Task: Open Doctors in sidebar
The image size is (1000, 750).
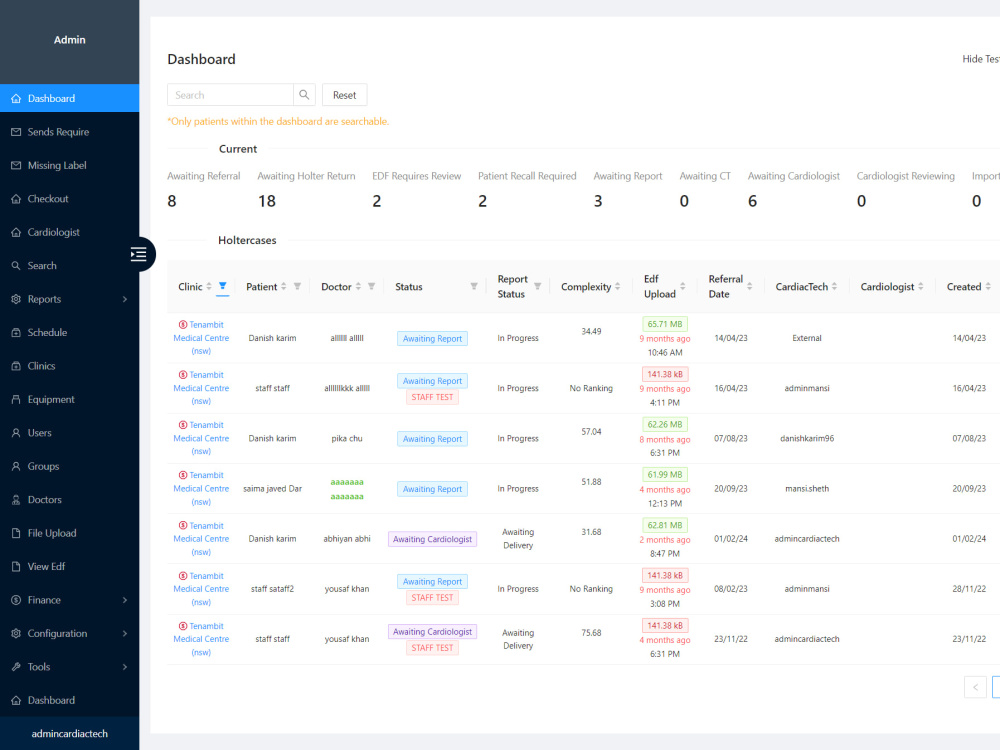Action: click(70, 499)
